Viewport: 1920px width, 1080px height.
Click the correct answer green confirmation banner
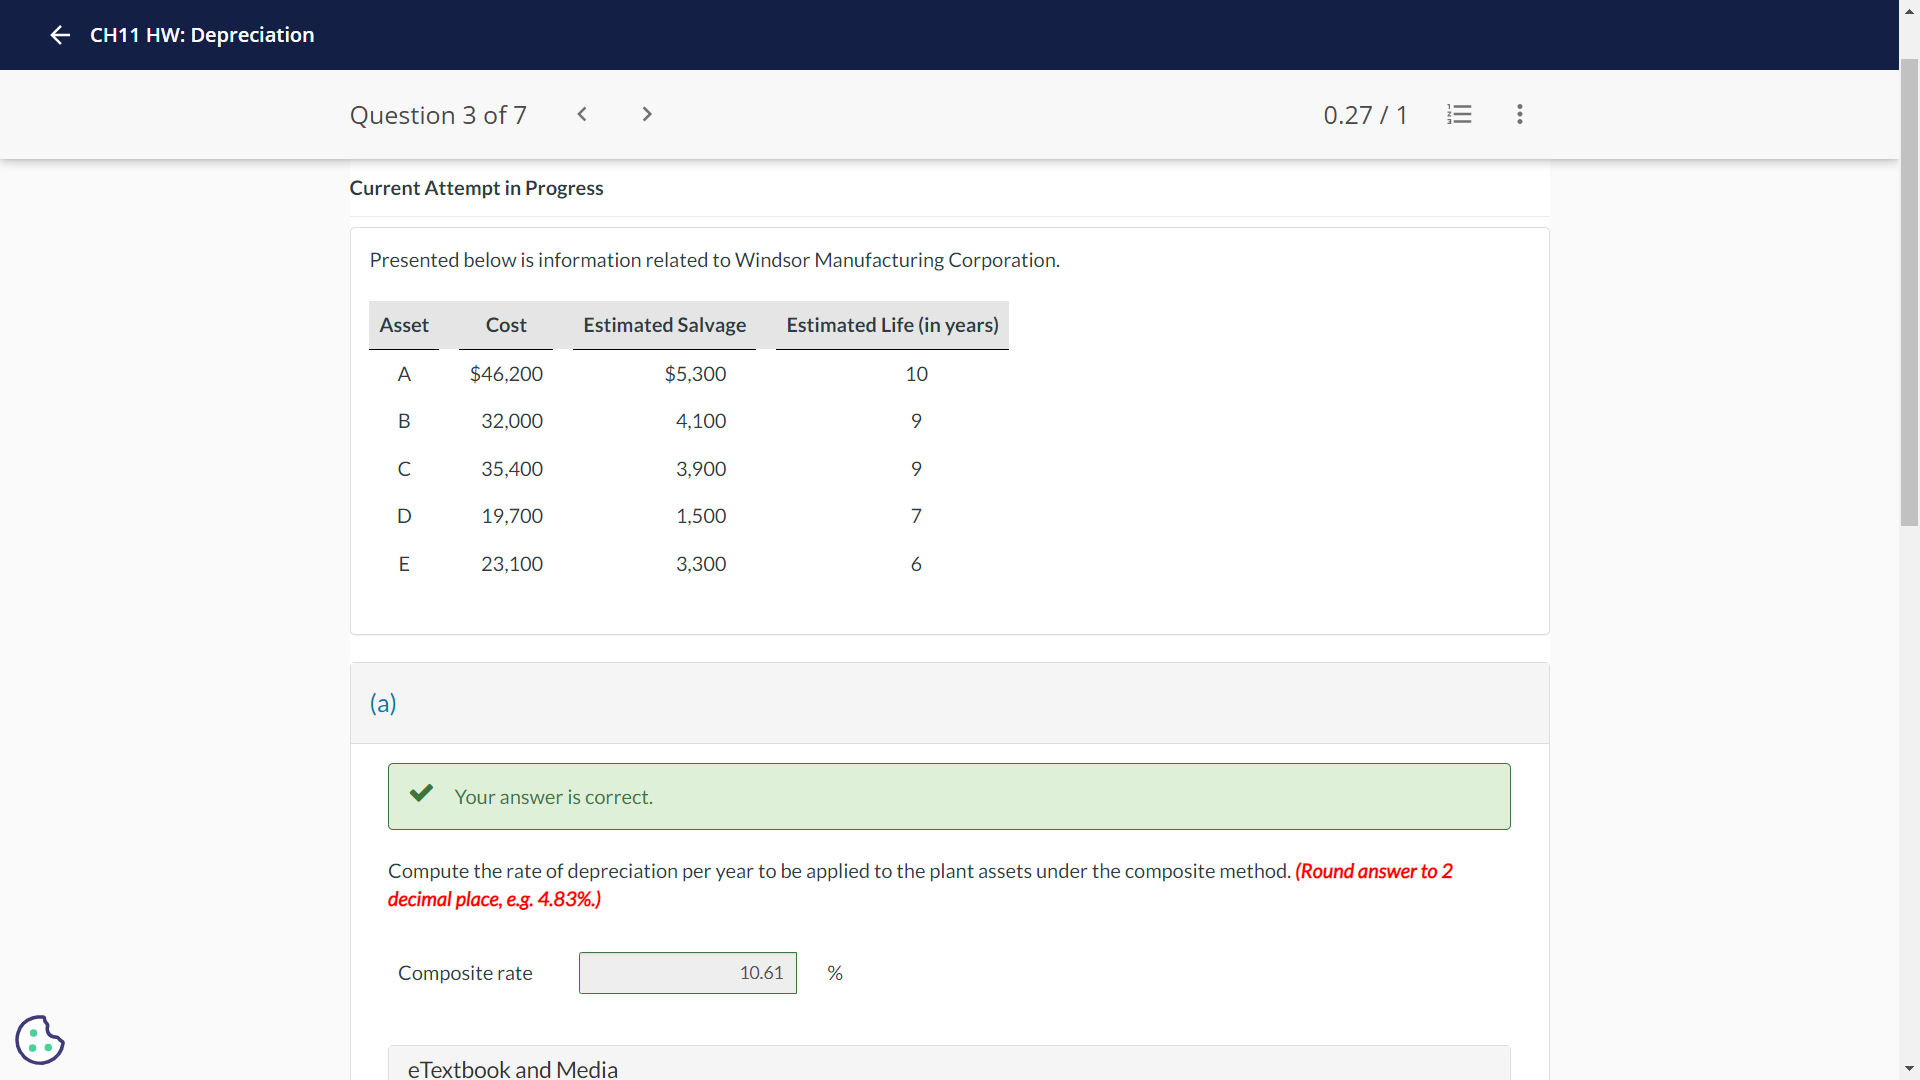[949, 796]
